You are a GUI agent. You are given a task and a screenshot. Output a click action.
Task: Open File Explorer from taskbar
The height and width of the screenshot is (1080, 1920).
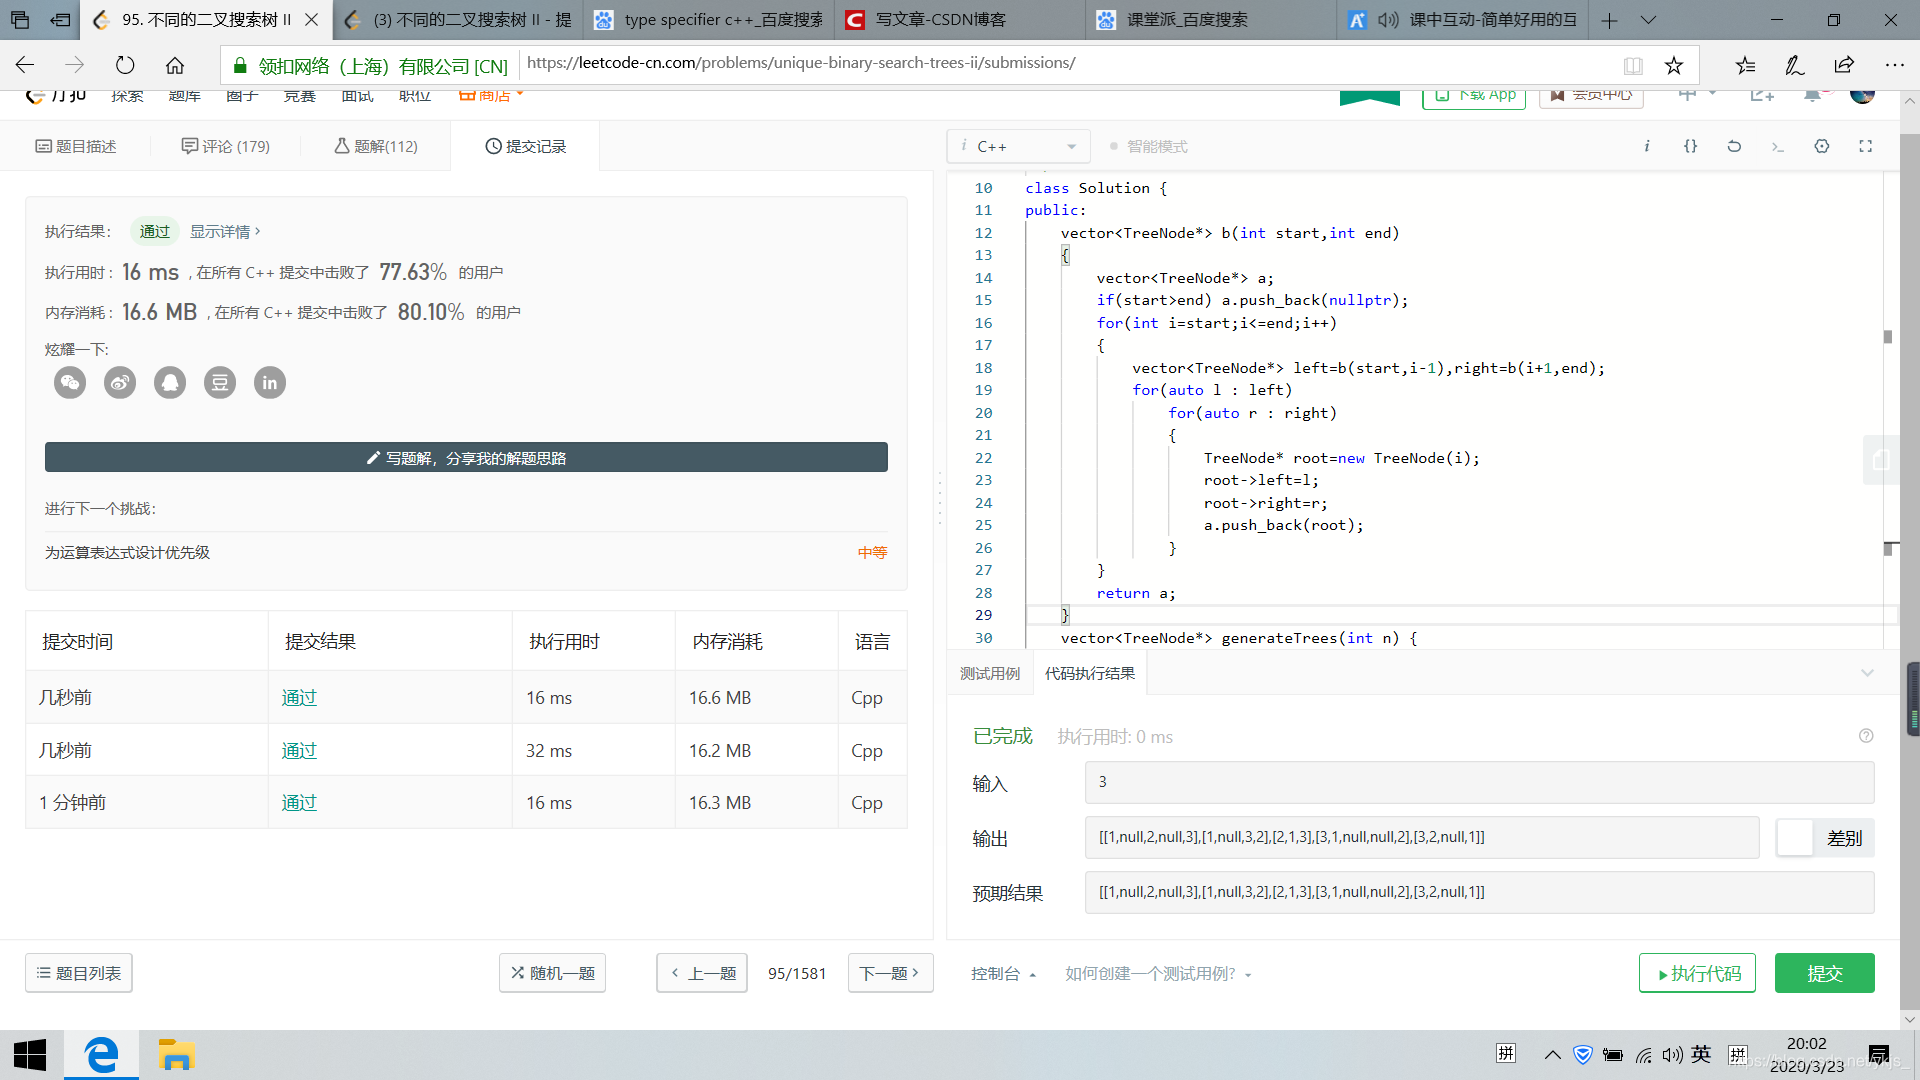pos(176,1055)
